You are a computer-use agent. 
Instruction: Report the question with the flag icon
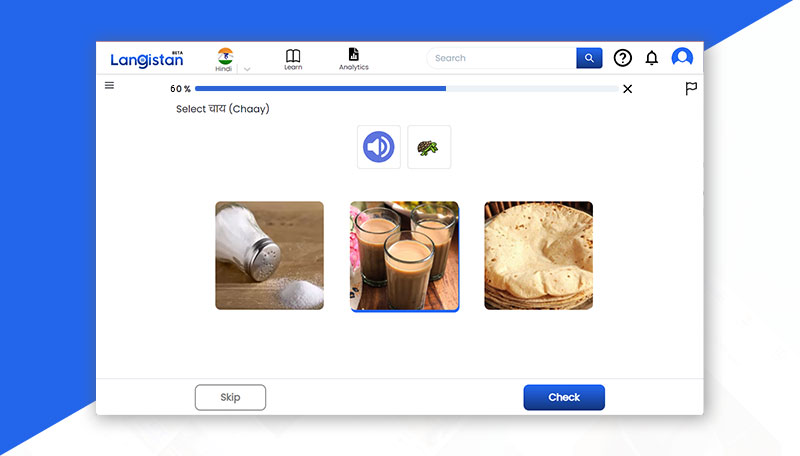[691, 88]
